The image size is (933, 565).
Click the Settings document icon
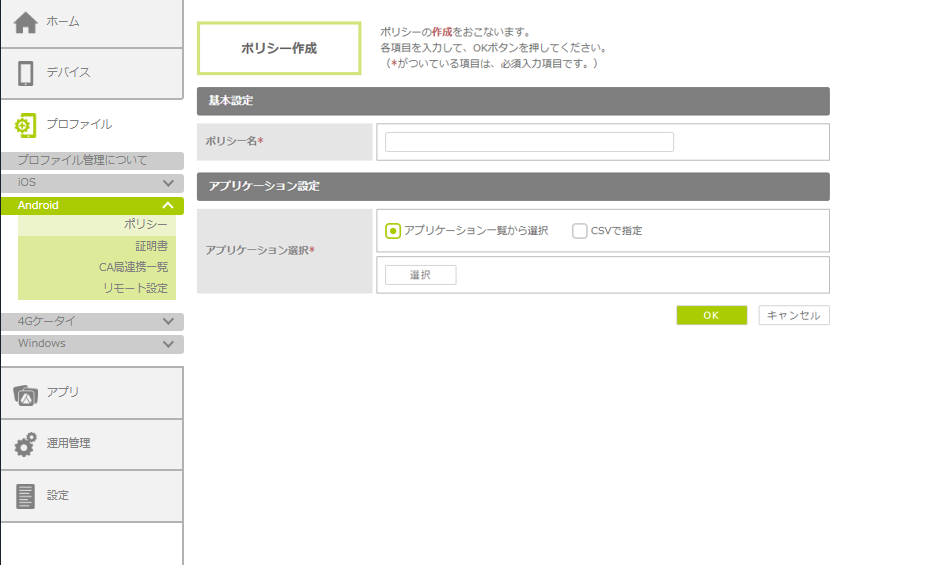point(26,496)
